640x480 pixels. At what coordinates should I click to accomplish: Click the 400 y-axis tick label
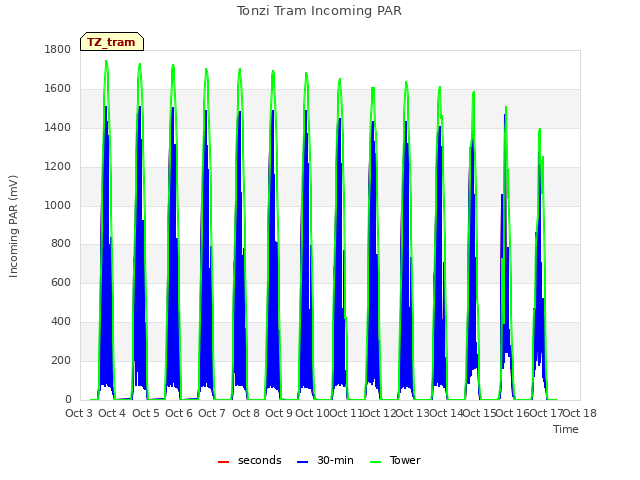[61, 322]
